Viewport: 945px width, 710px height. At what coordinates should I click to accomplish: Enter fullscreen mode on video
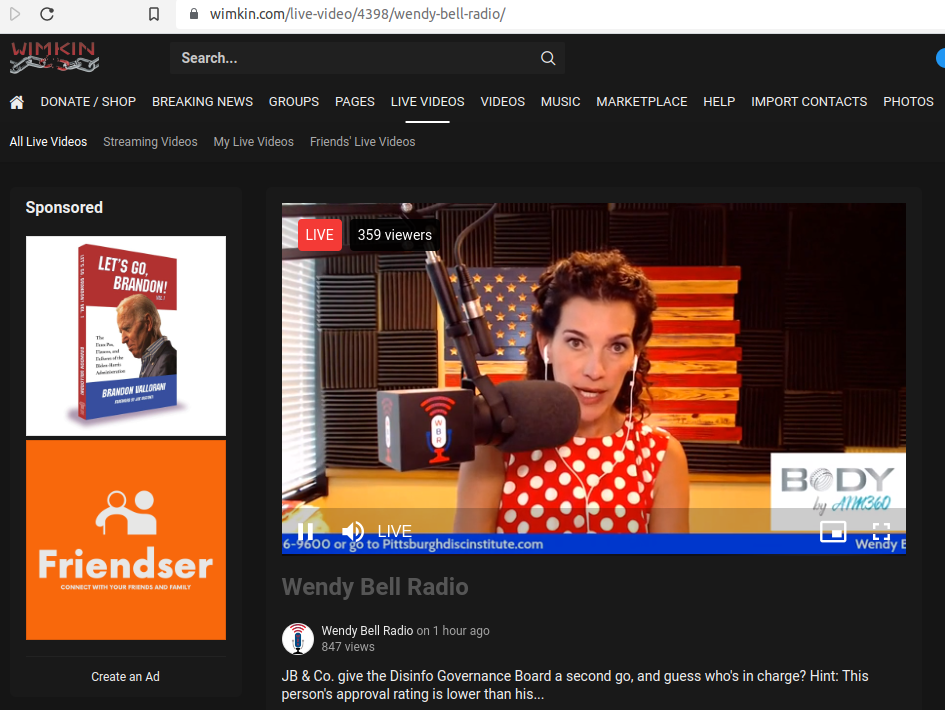[881, 532]
